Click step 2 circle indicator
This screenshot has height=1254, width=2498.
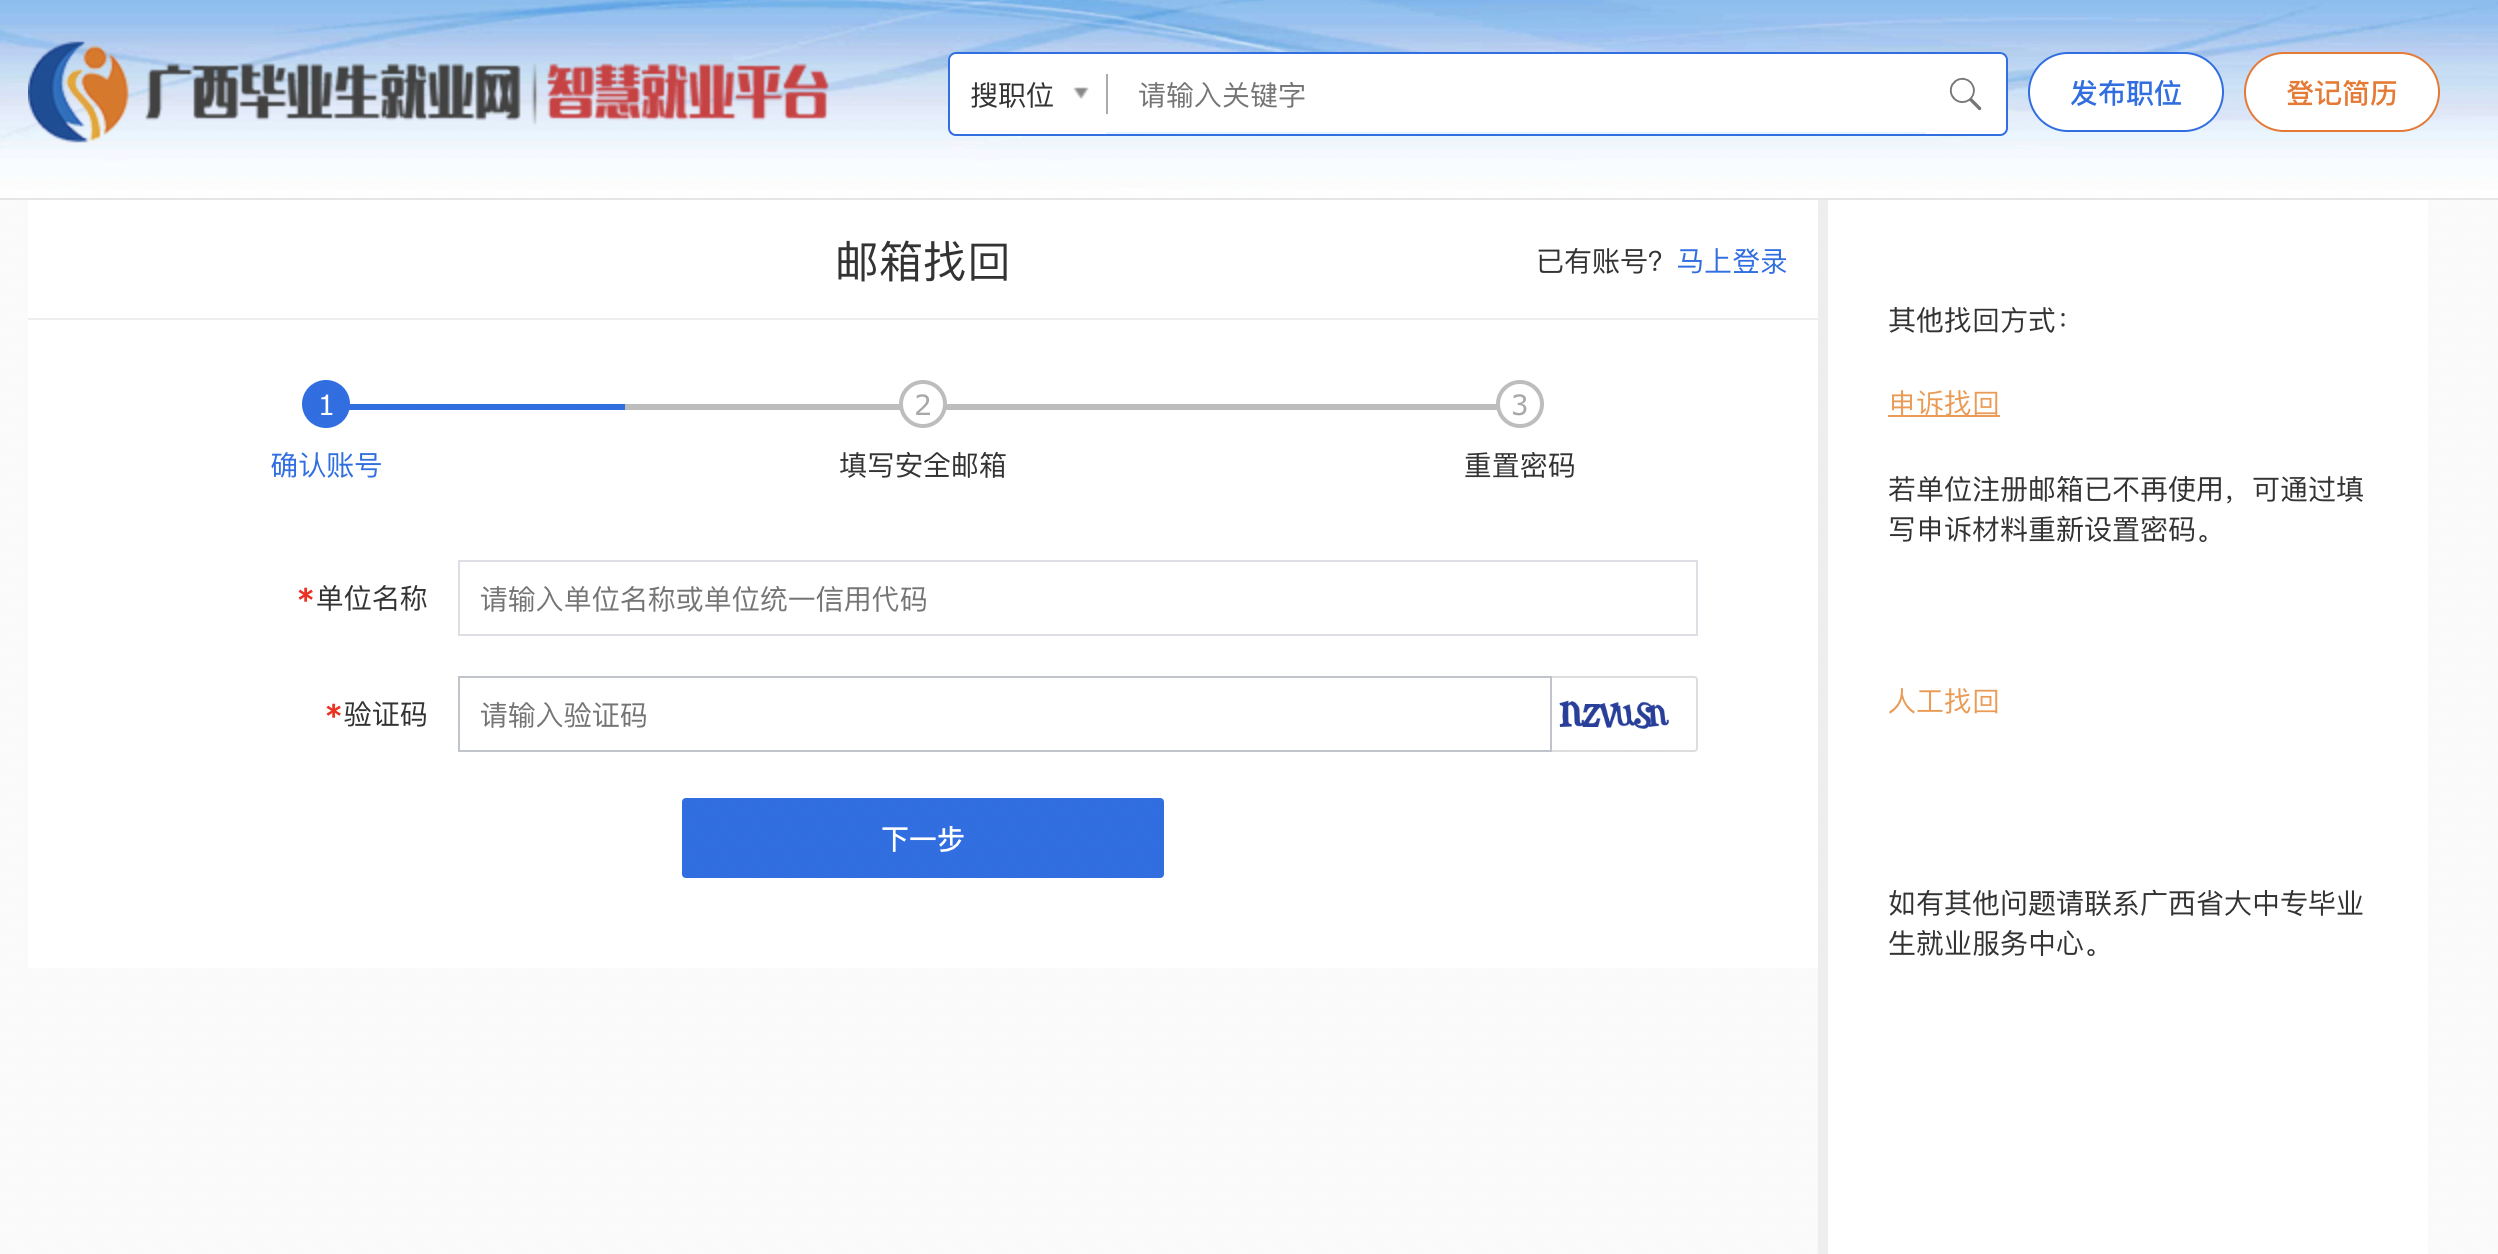point(922,405)
